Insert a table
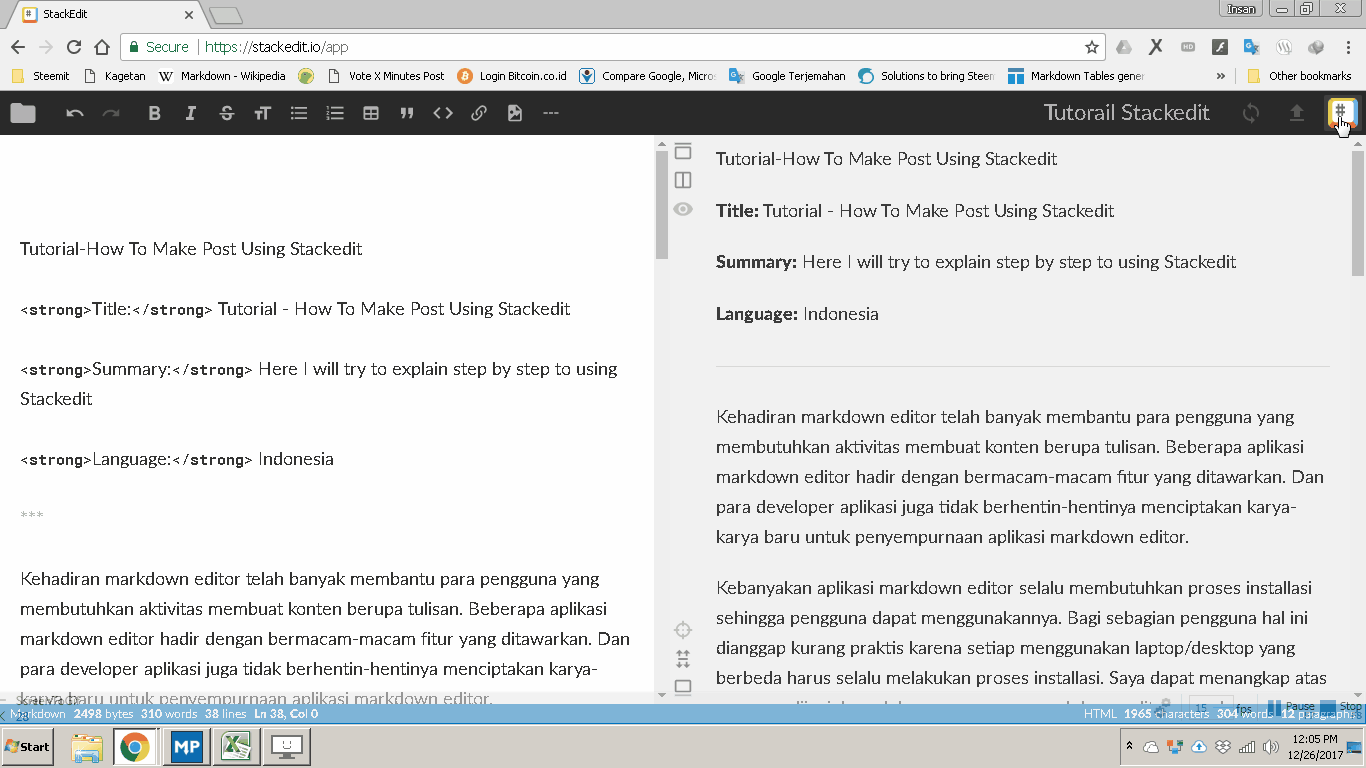 [x=371, y=113]
